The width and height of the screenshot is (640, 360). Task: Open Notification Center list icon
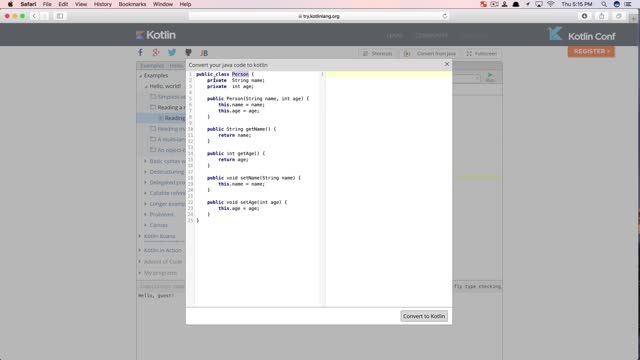coord(629,4)
